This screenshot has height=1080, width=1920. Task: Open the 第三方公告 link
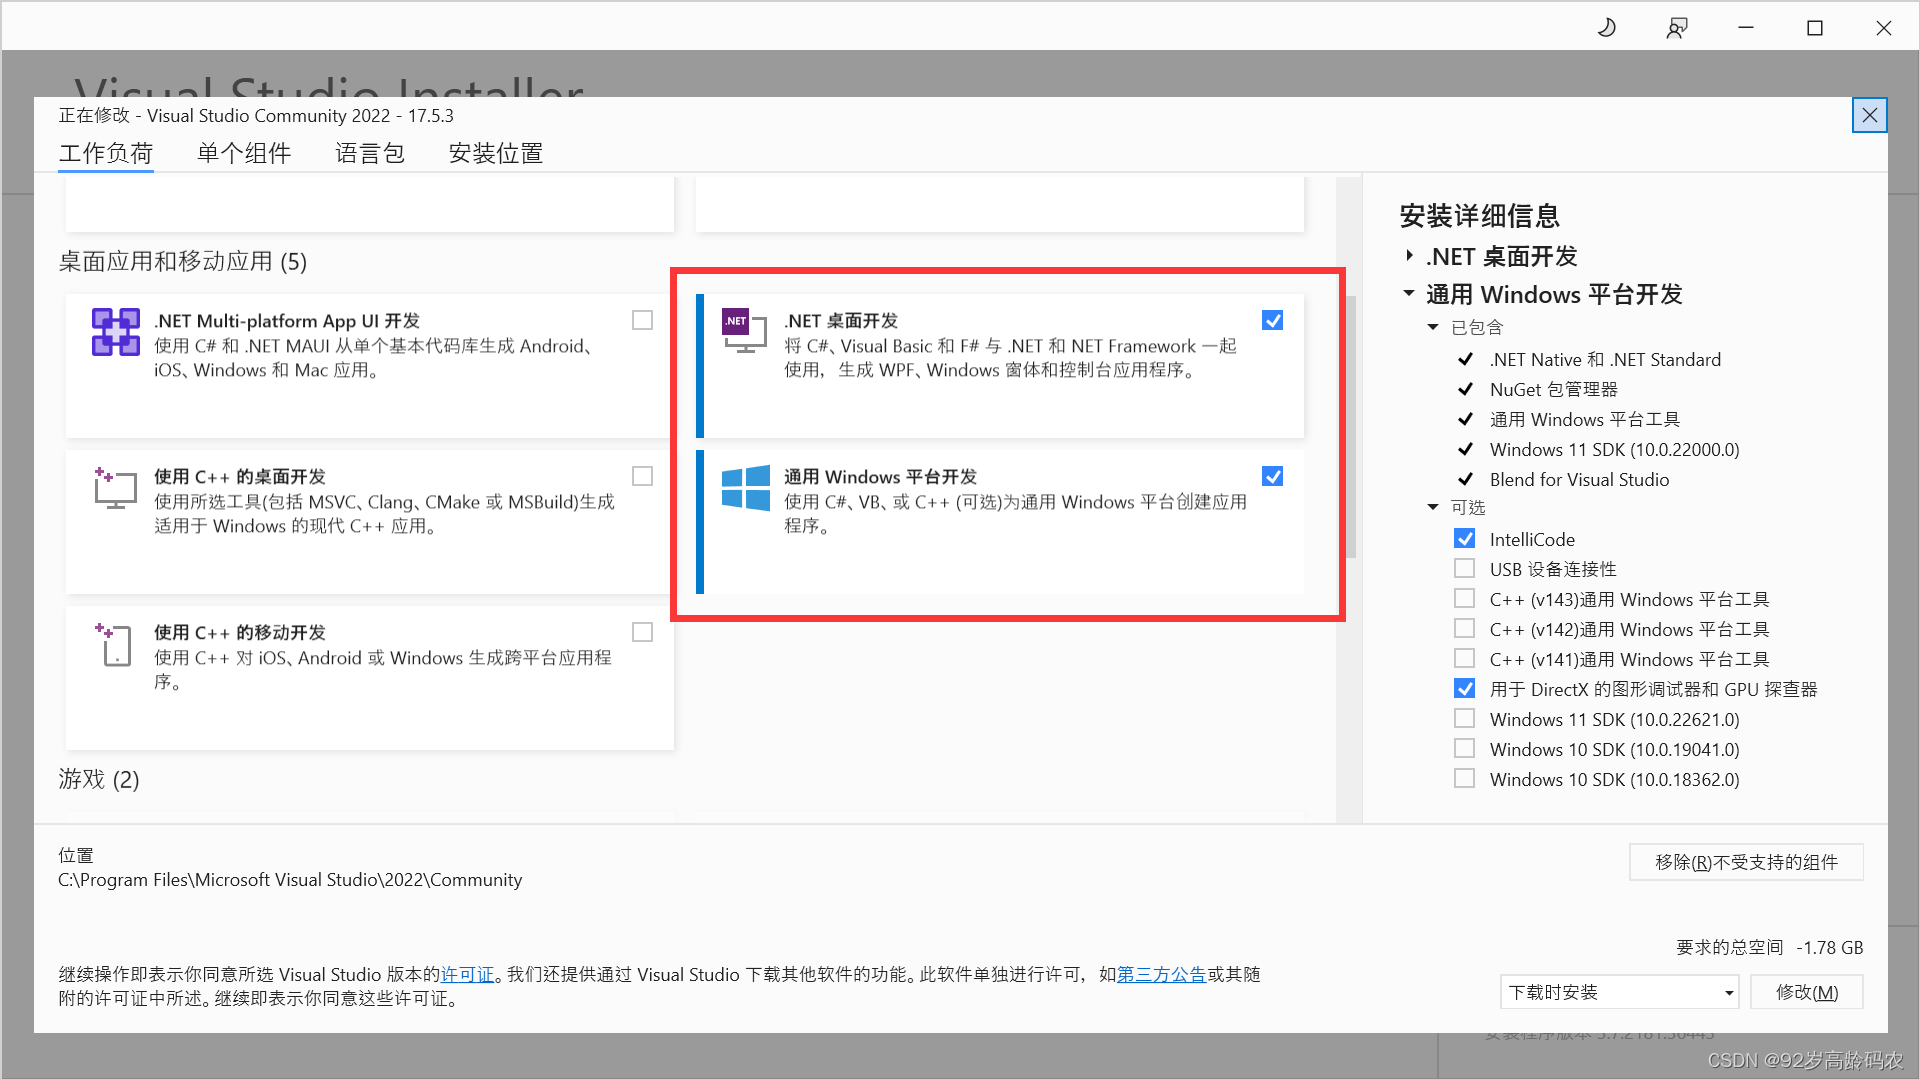1162,974
